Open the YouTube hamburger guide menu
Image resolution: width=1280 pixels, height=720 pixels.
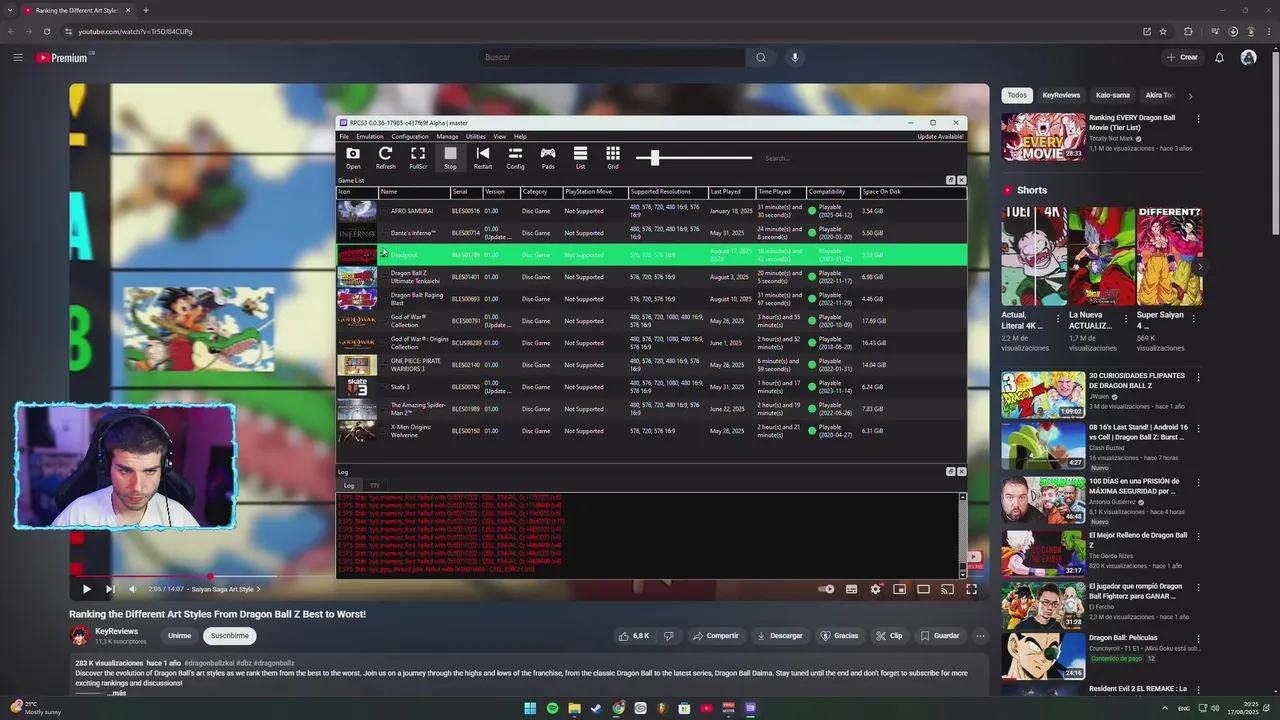pyautogui.click(x=17, y=57)
